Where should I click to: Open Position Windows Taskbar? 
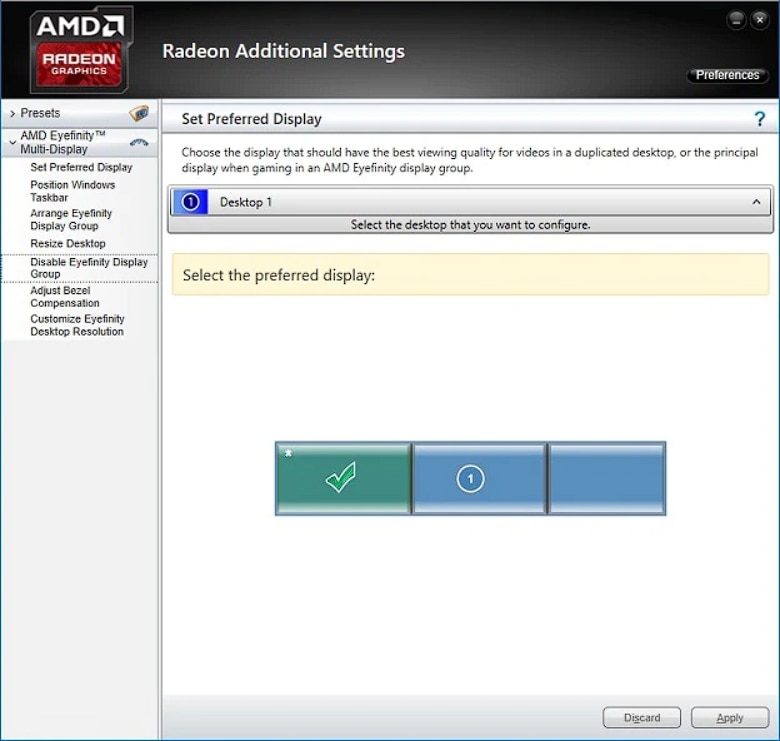(73, 191)
